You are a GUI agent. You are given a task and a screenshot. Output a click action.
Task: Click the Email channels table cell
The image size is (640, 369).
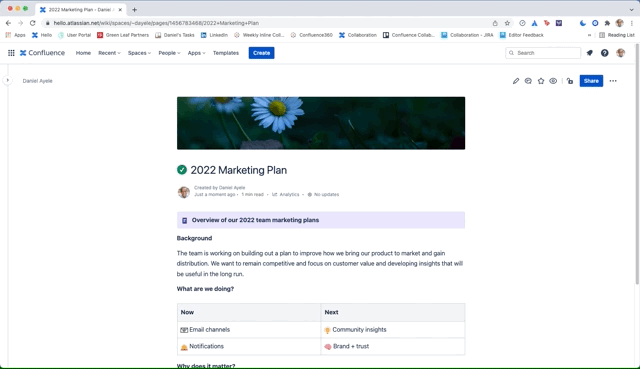pos(249,330)
